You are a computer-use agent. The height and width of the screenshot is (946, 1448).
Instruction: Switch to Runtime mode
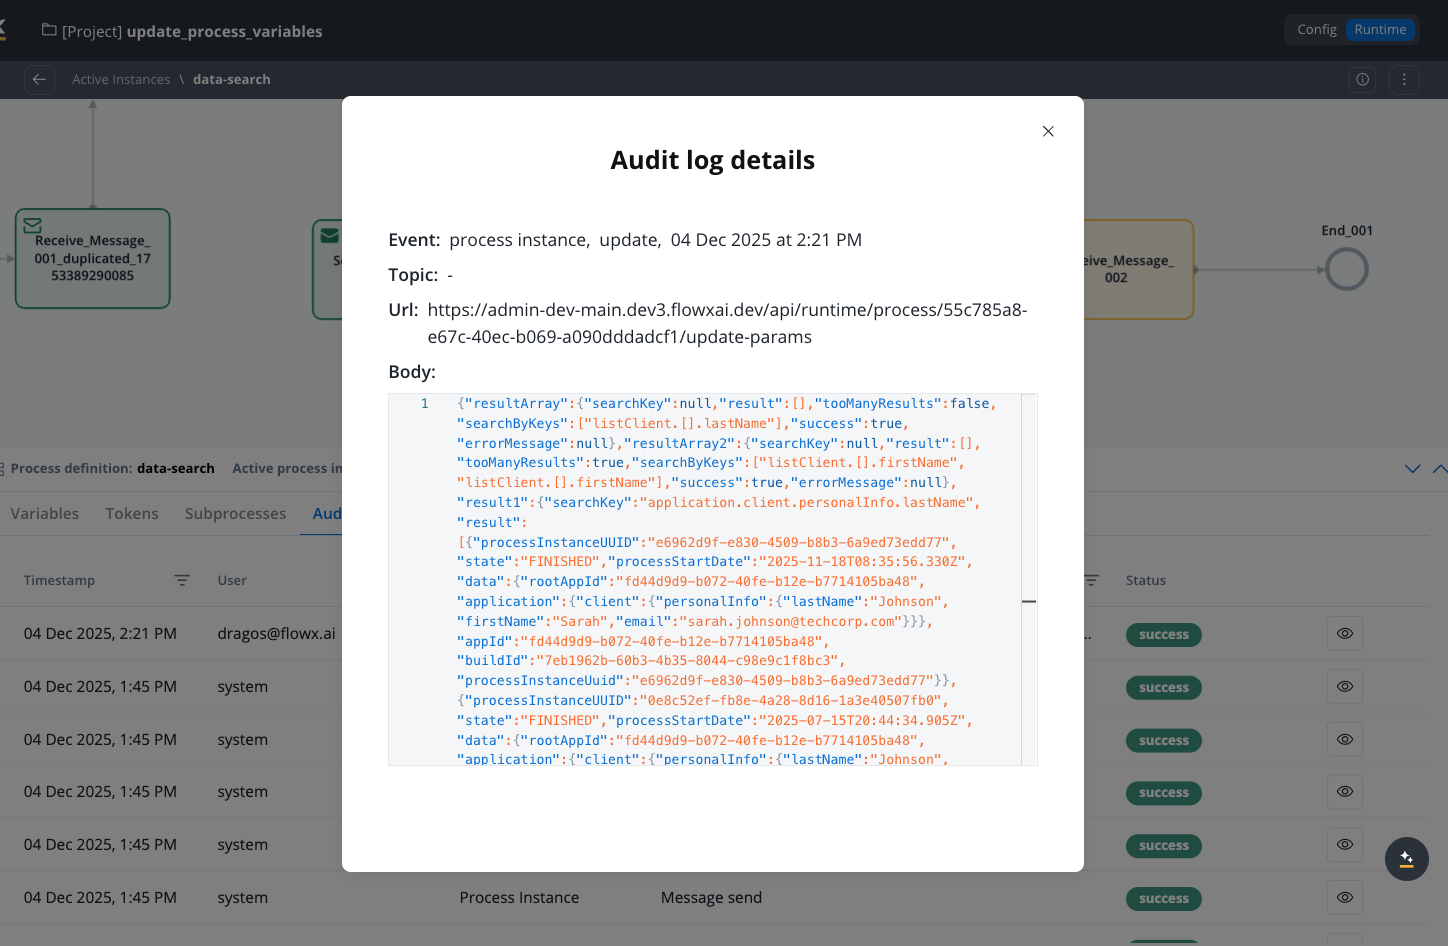[x=1380, y=30]
